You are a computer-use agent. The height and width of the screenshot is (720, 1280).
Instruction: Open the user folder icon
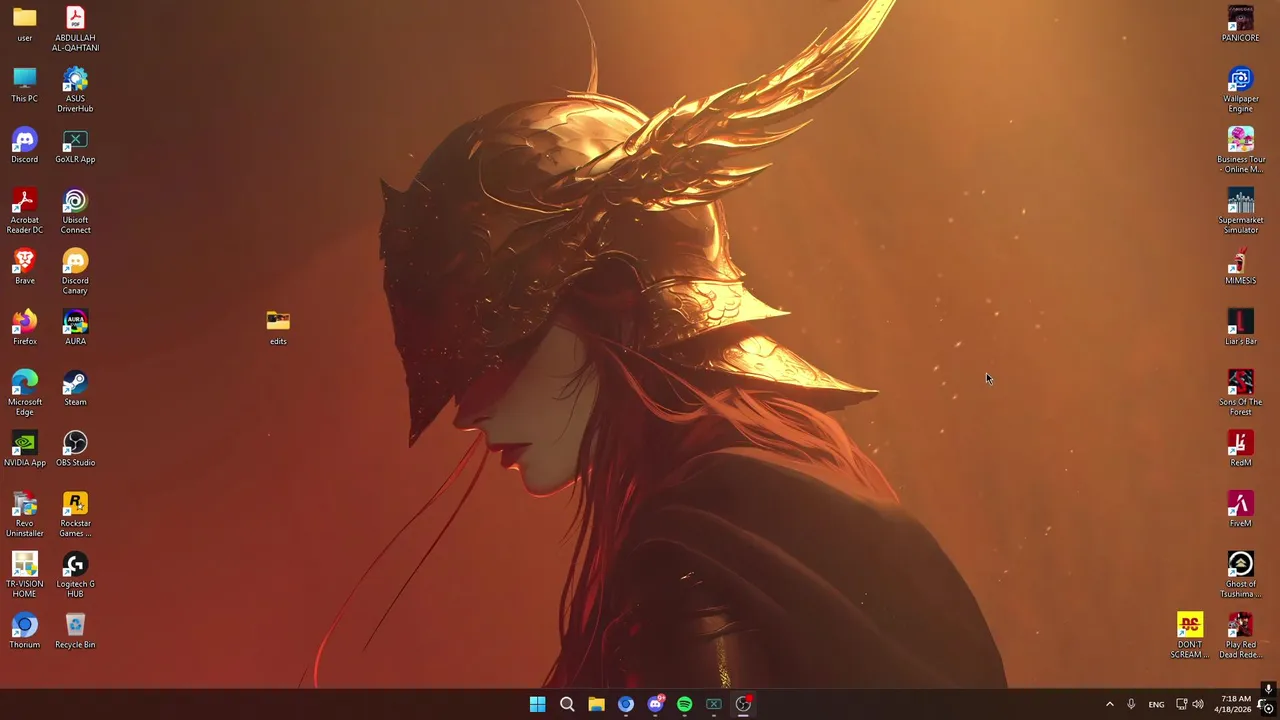pyautogui.click(x=25, y=25)
